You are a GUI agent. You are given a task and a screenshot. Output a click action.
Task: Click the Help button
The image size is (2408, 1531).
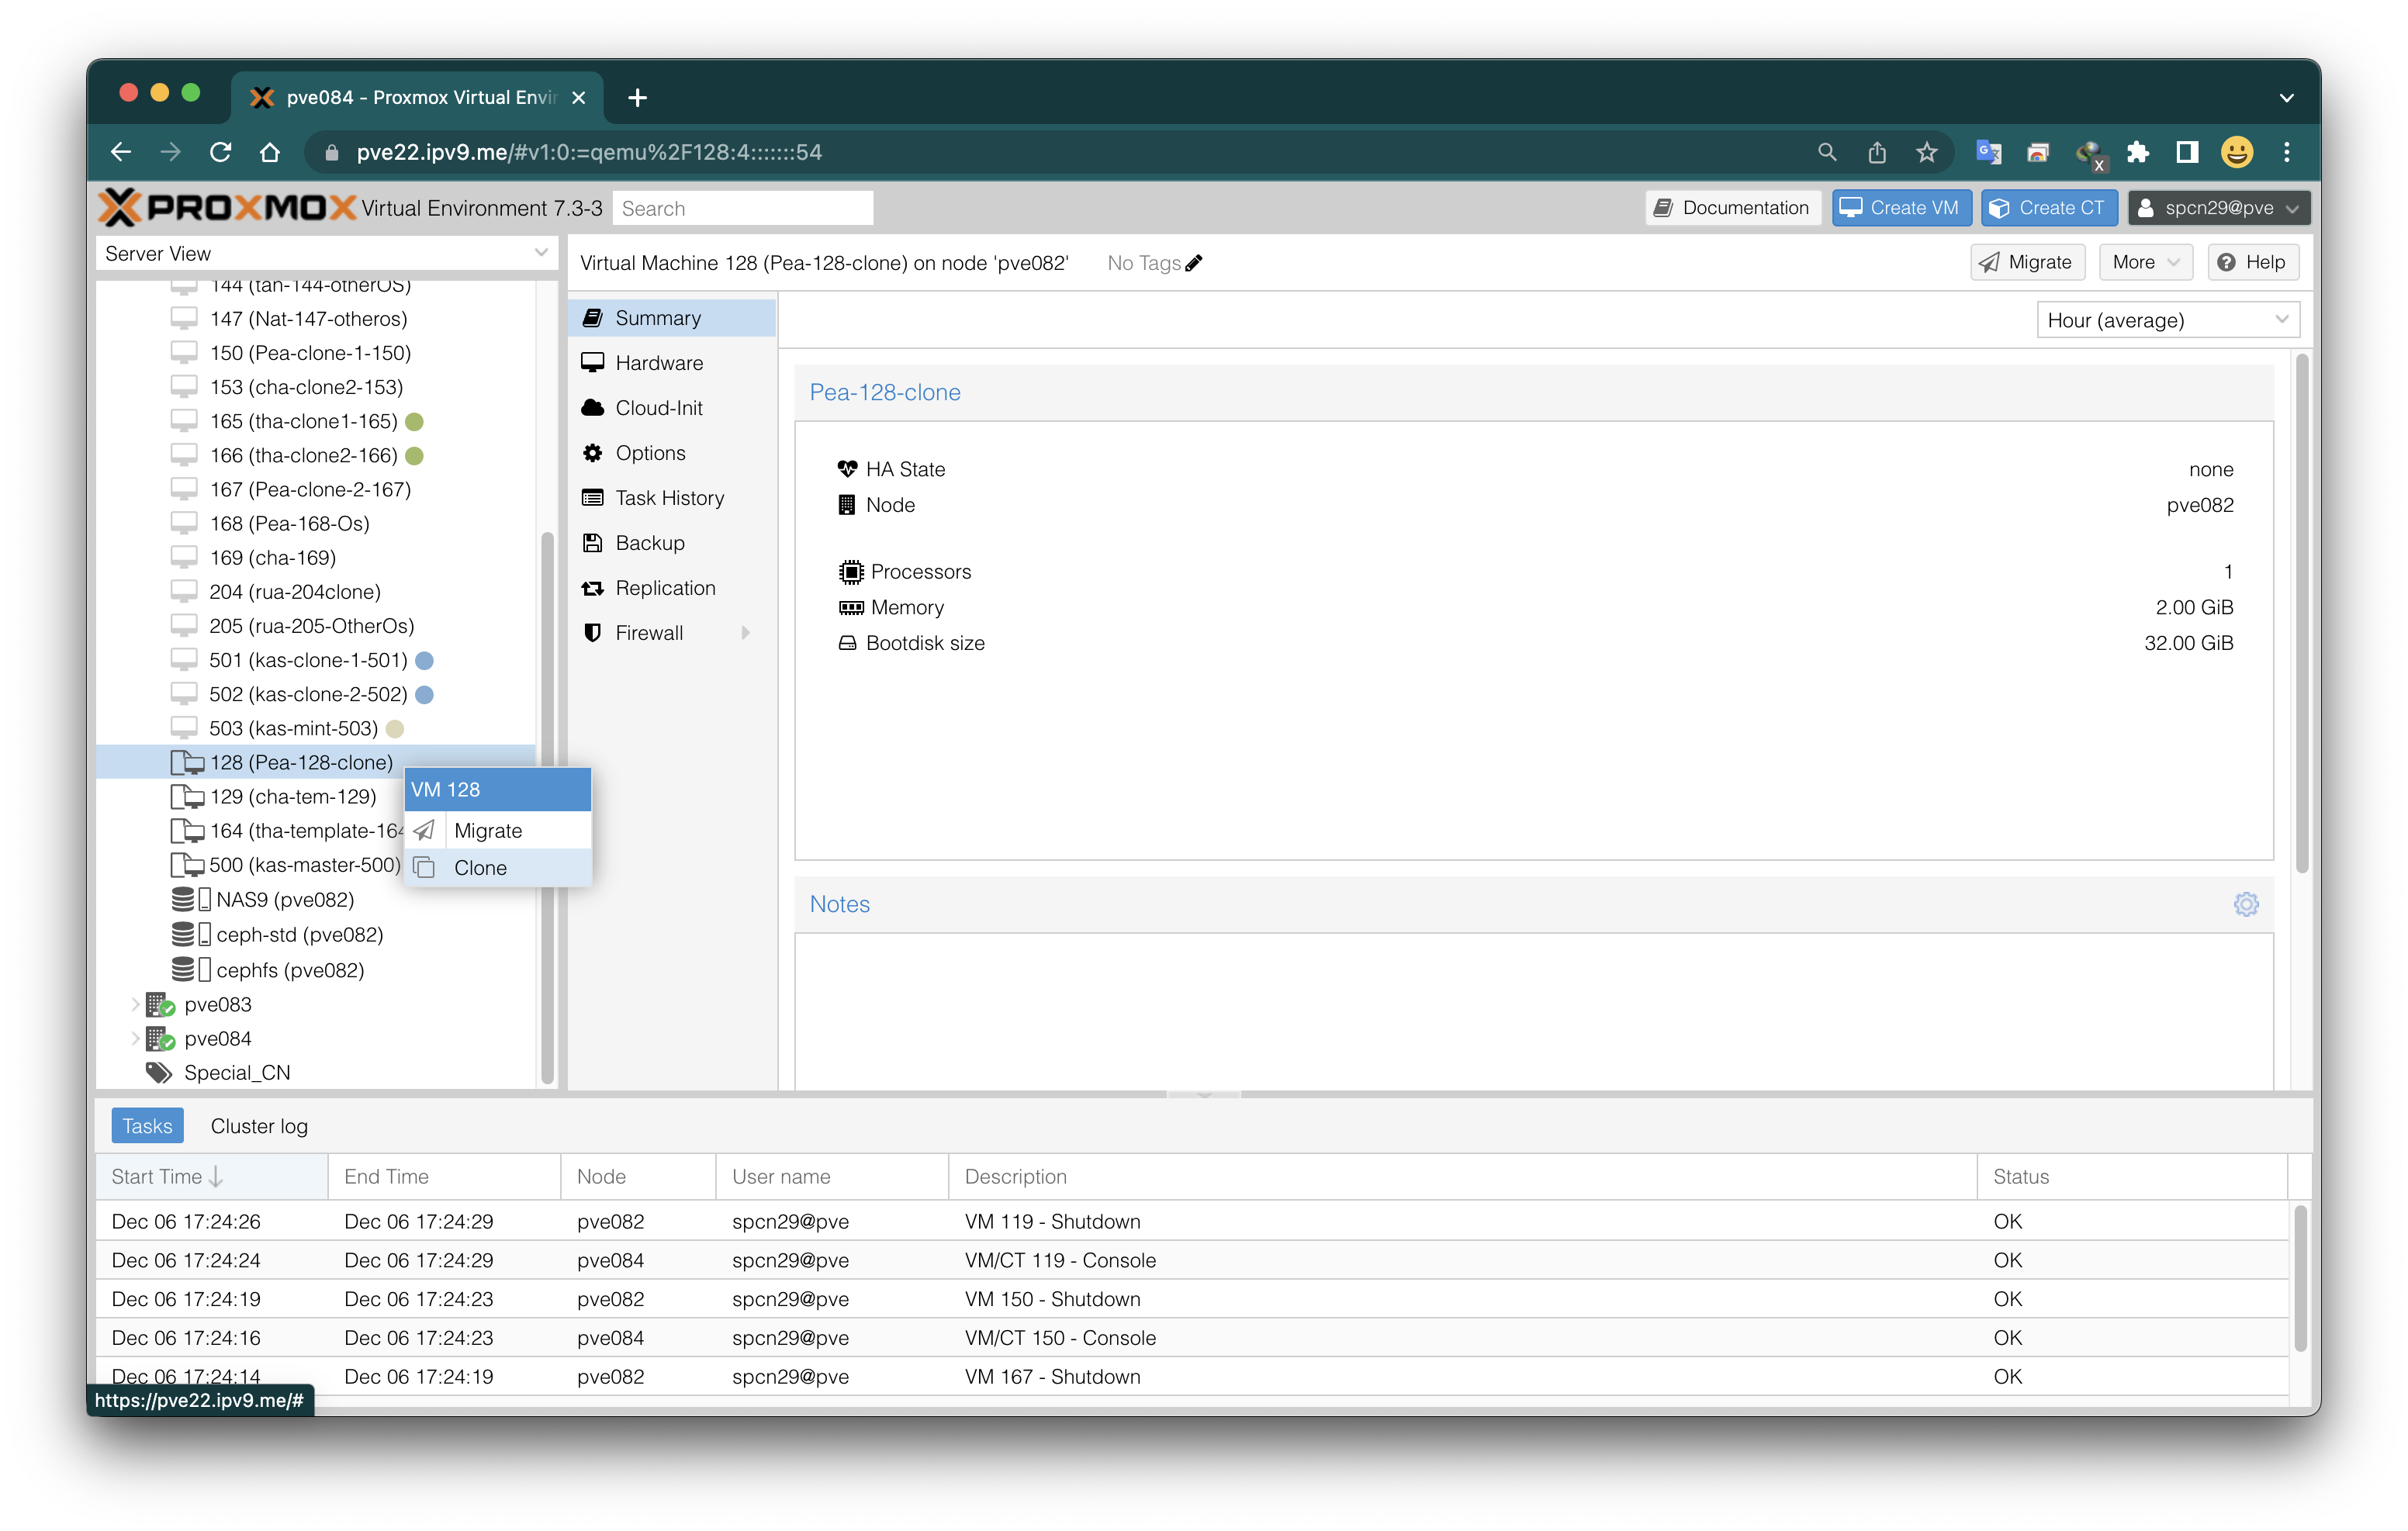click(x=2252, y=262)
